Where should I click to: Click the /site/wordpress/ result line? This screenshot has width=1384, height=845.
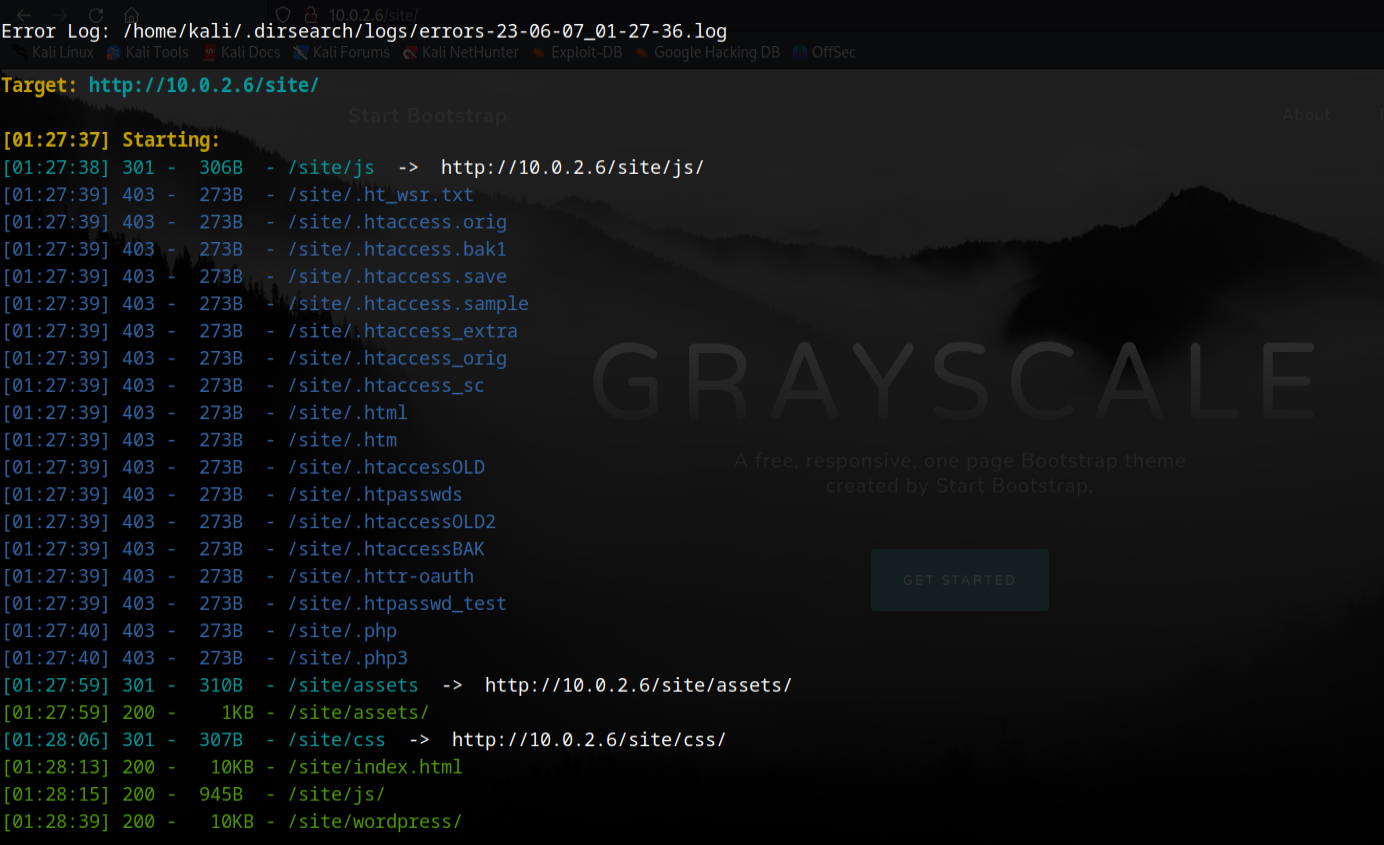coord(374,822)
